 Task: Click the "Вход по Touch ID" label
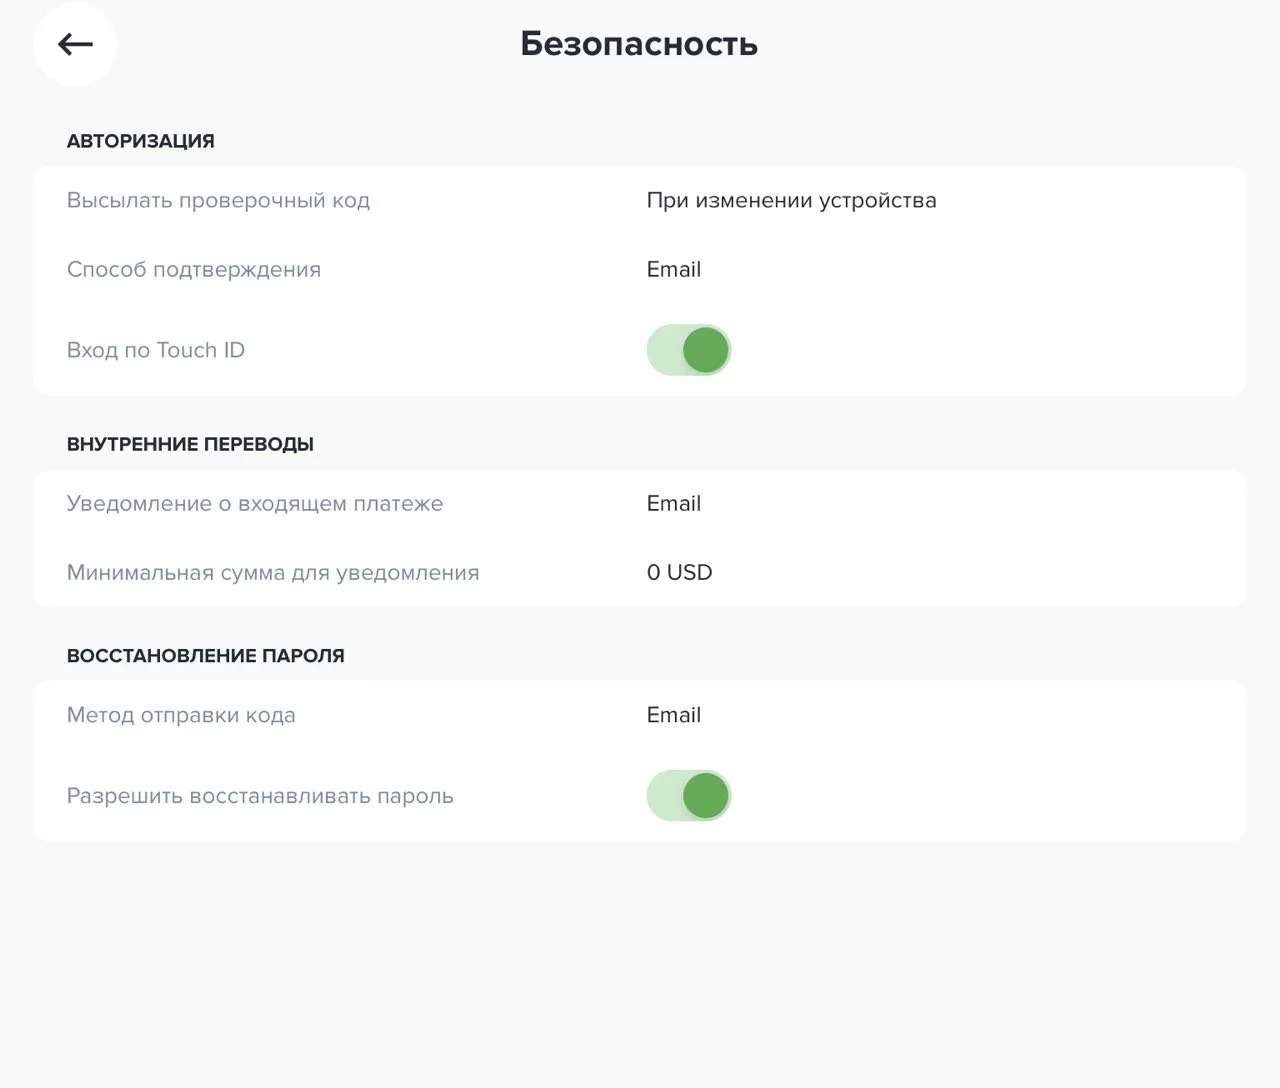pos(156,350)
